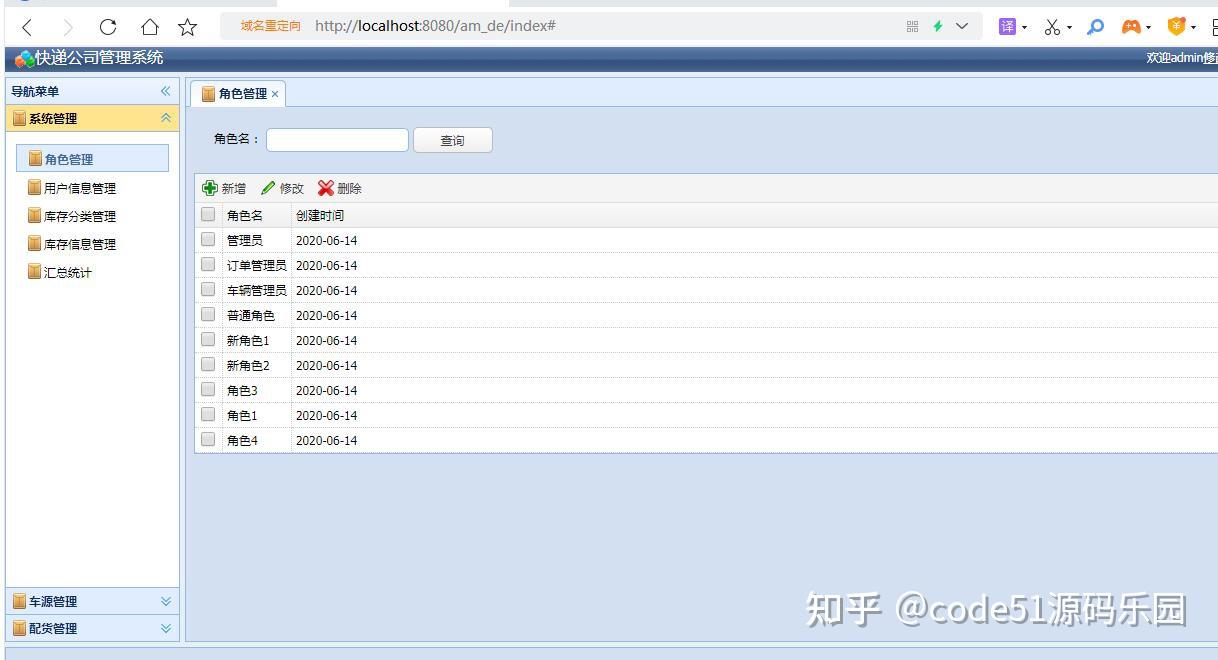The width and height of the screenshot is (1218, 660).
Task: Click the browser refresh icon
Action: pyautogui.click(x=107, y=26)
